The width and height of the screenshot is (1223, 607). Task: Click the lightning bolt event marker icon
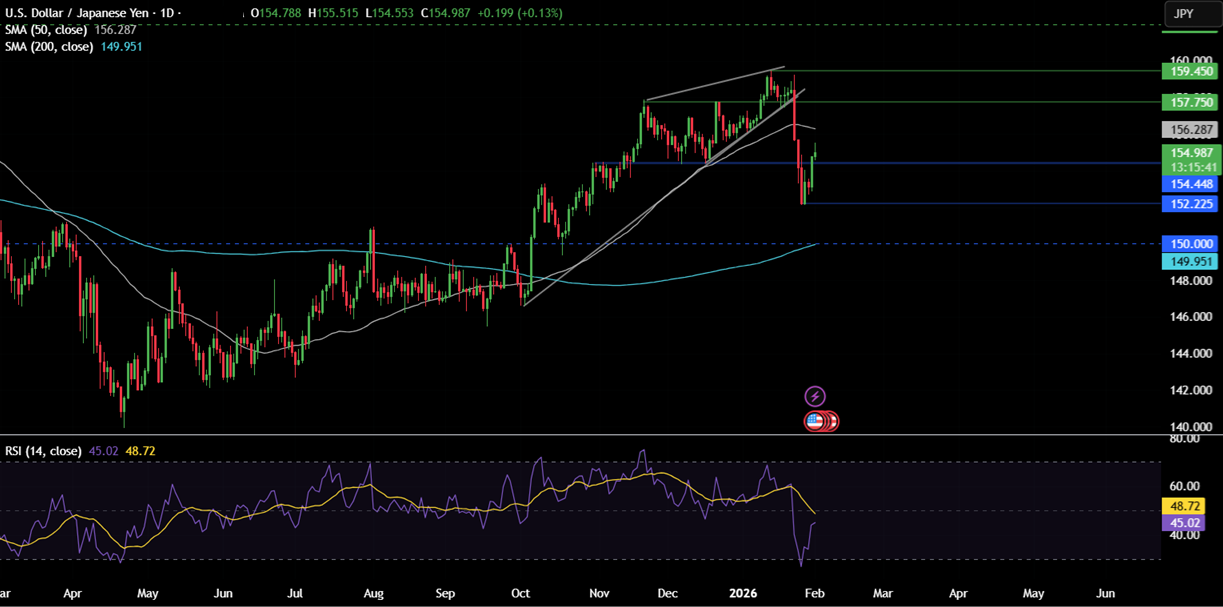(814, 395)
